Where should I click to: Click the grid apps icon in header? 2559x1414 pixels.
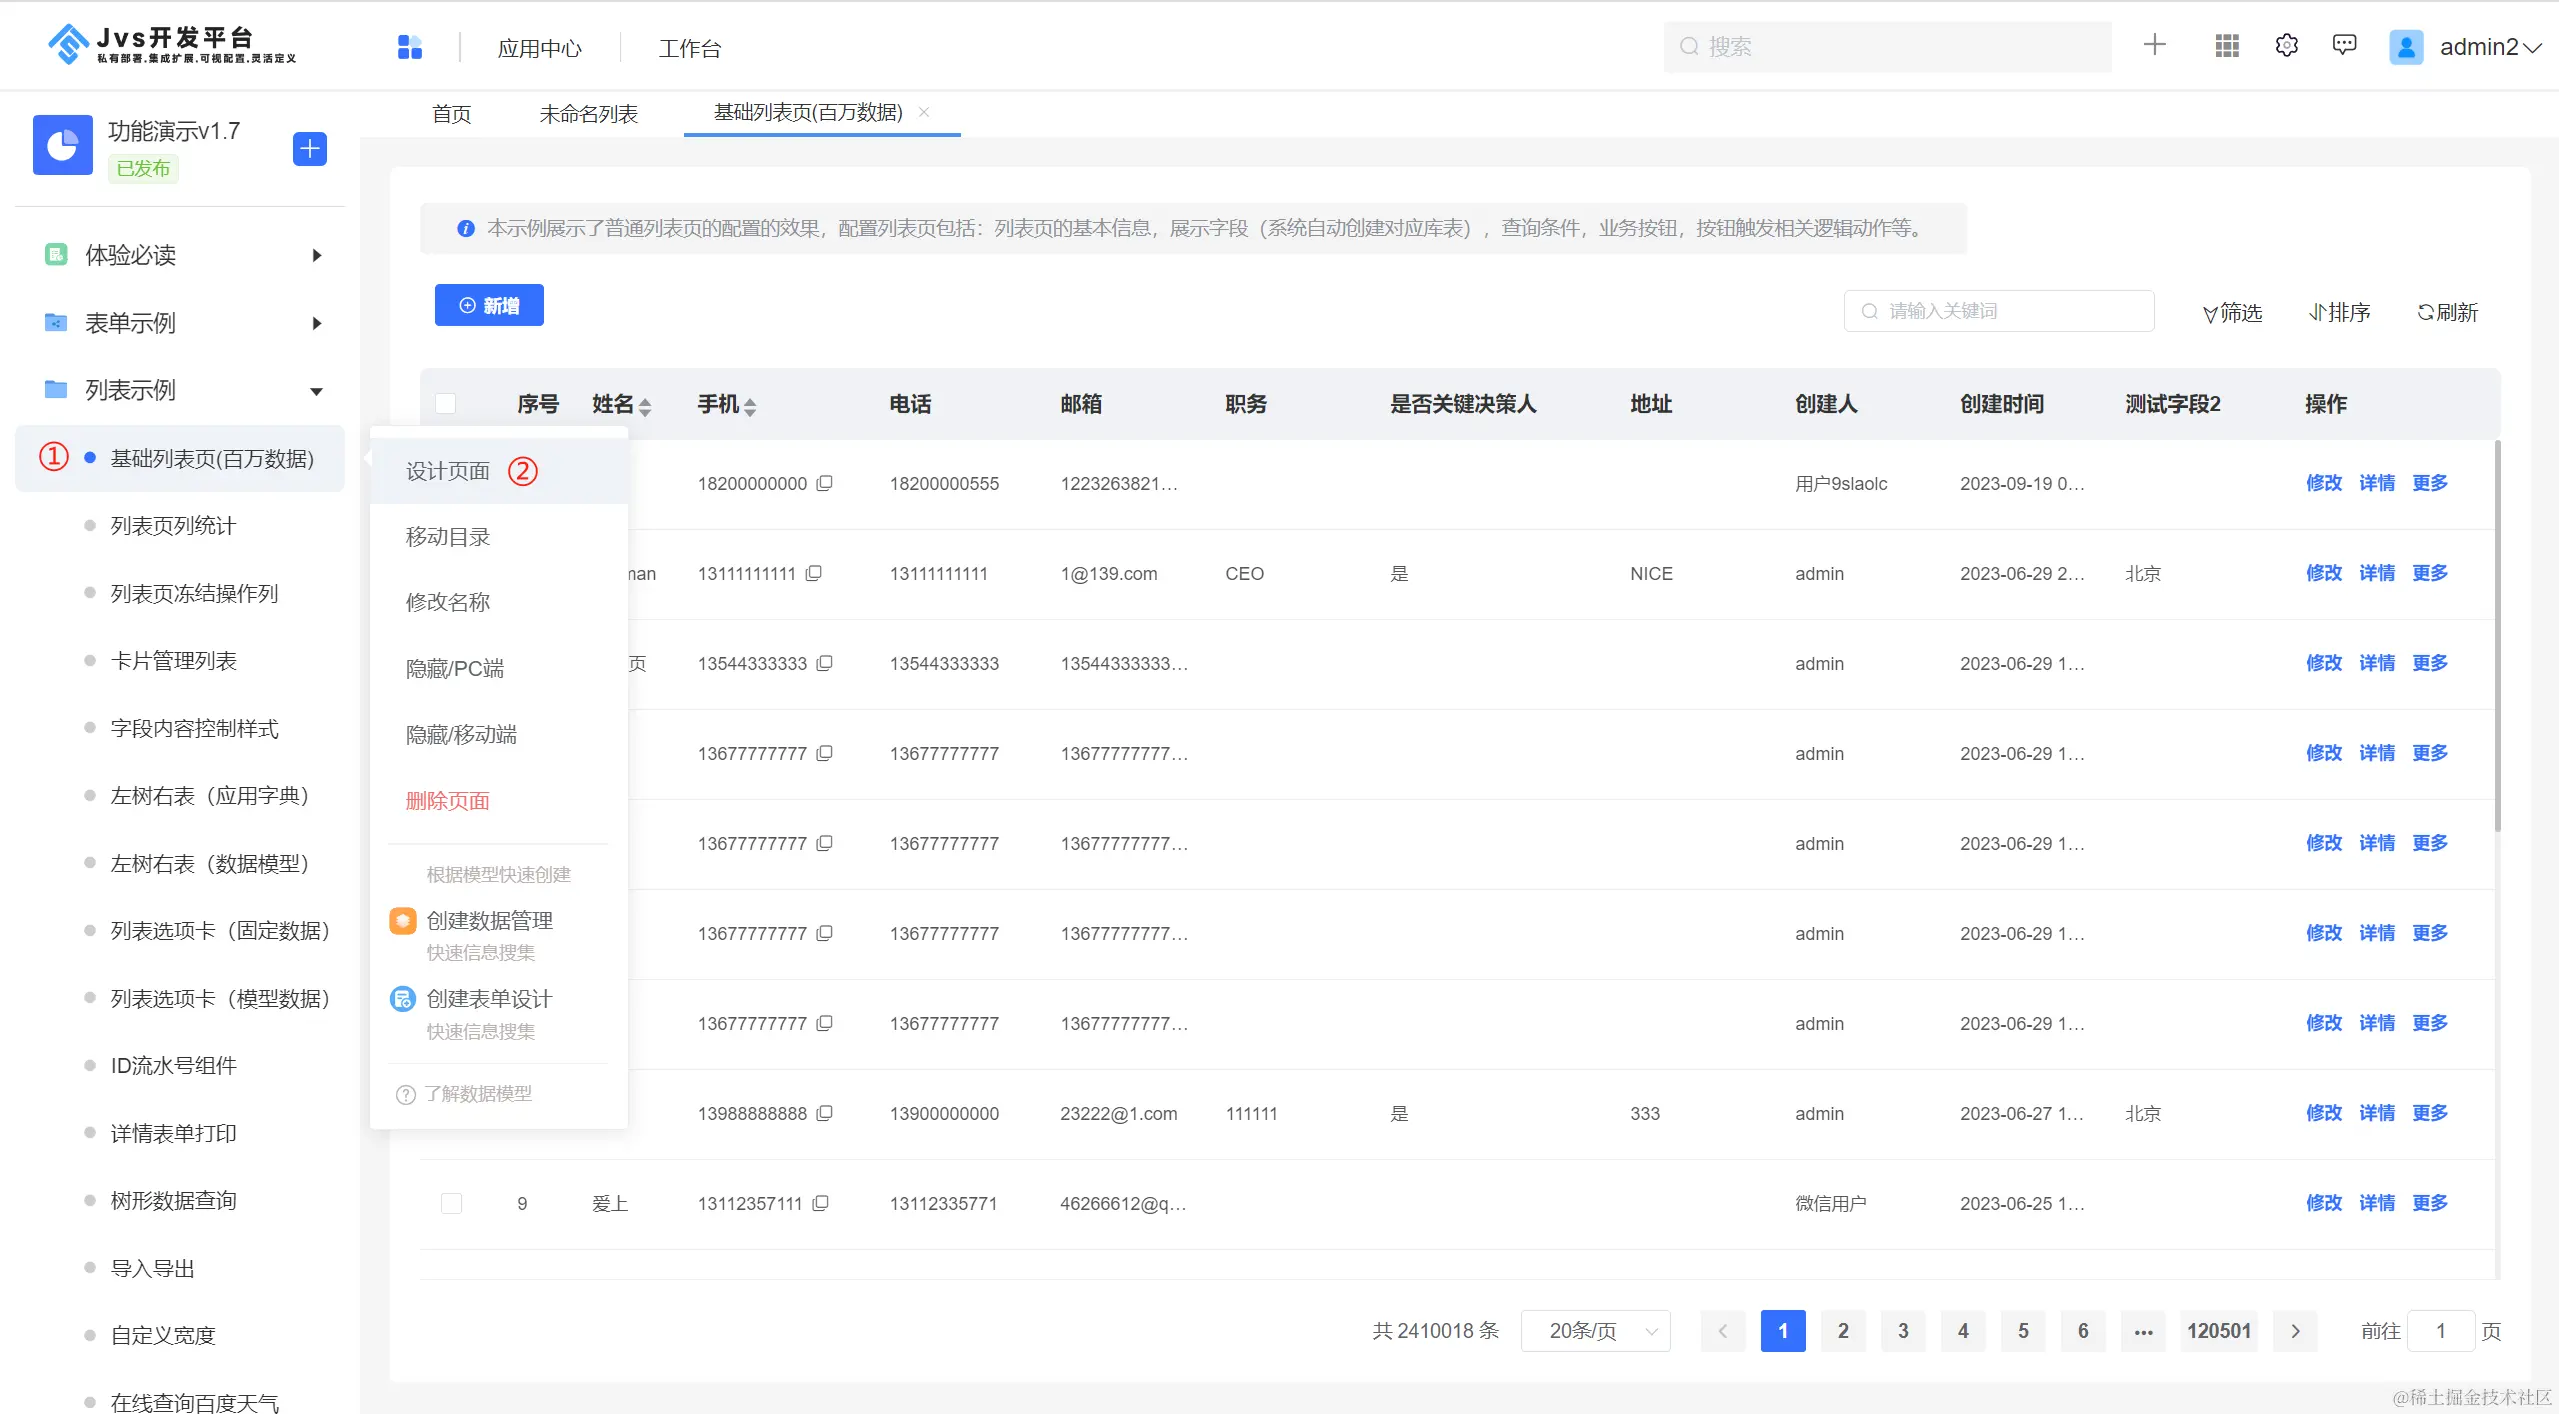(x=2226, y=46)
